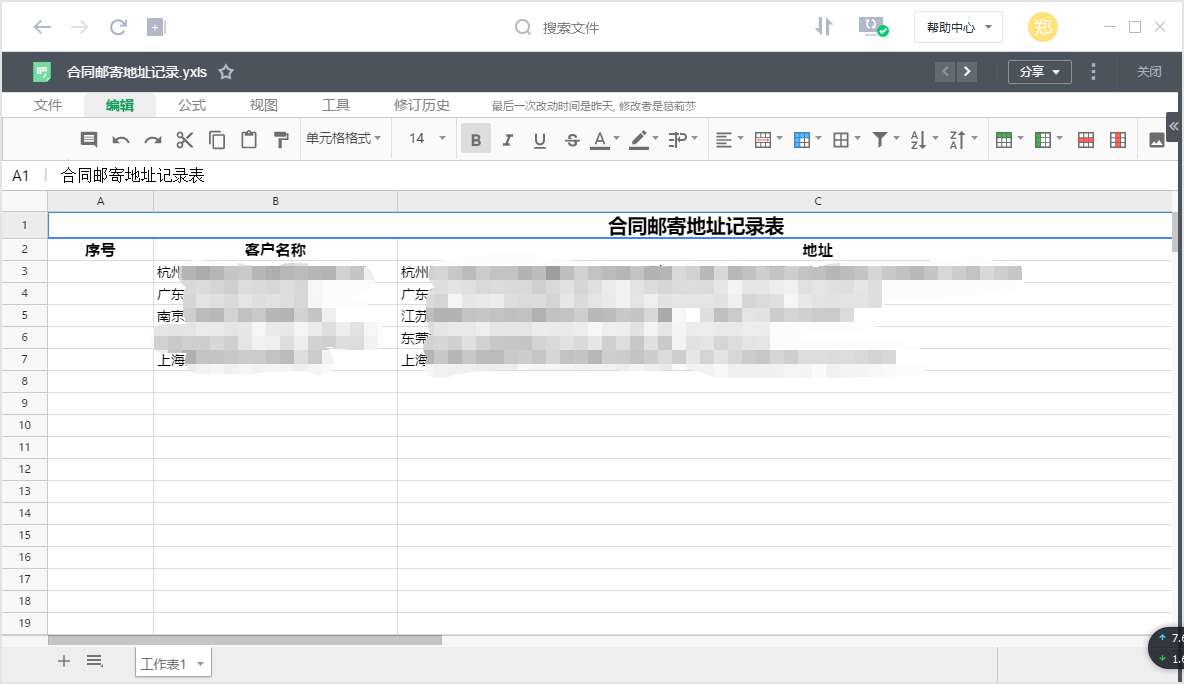Screen dimensions: 1184x684
Task: Click the name box showing A1
Action: point(21,175)
